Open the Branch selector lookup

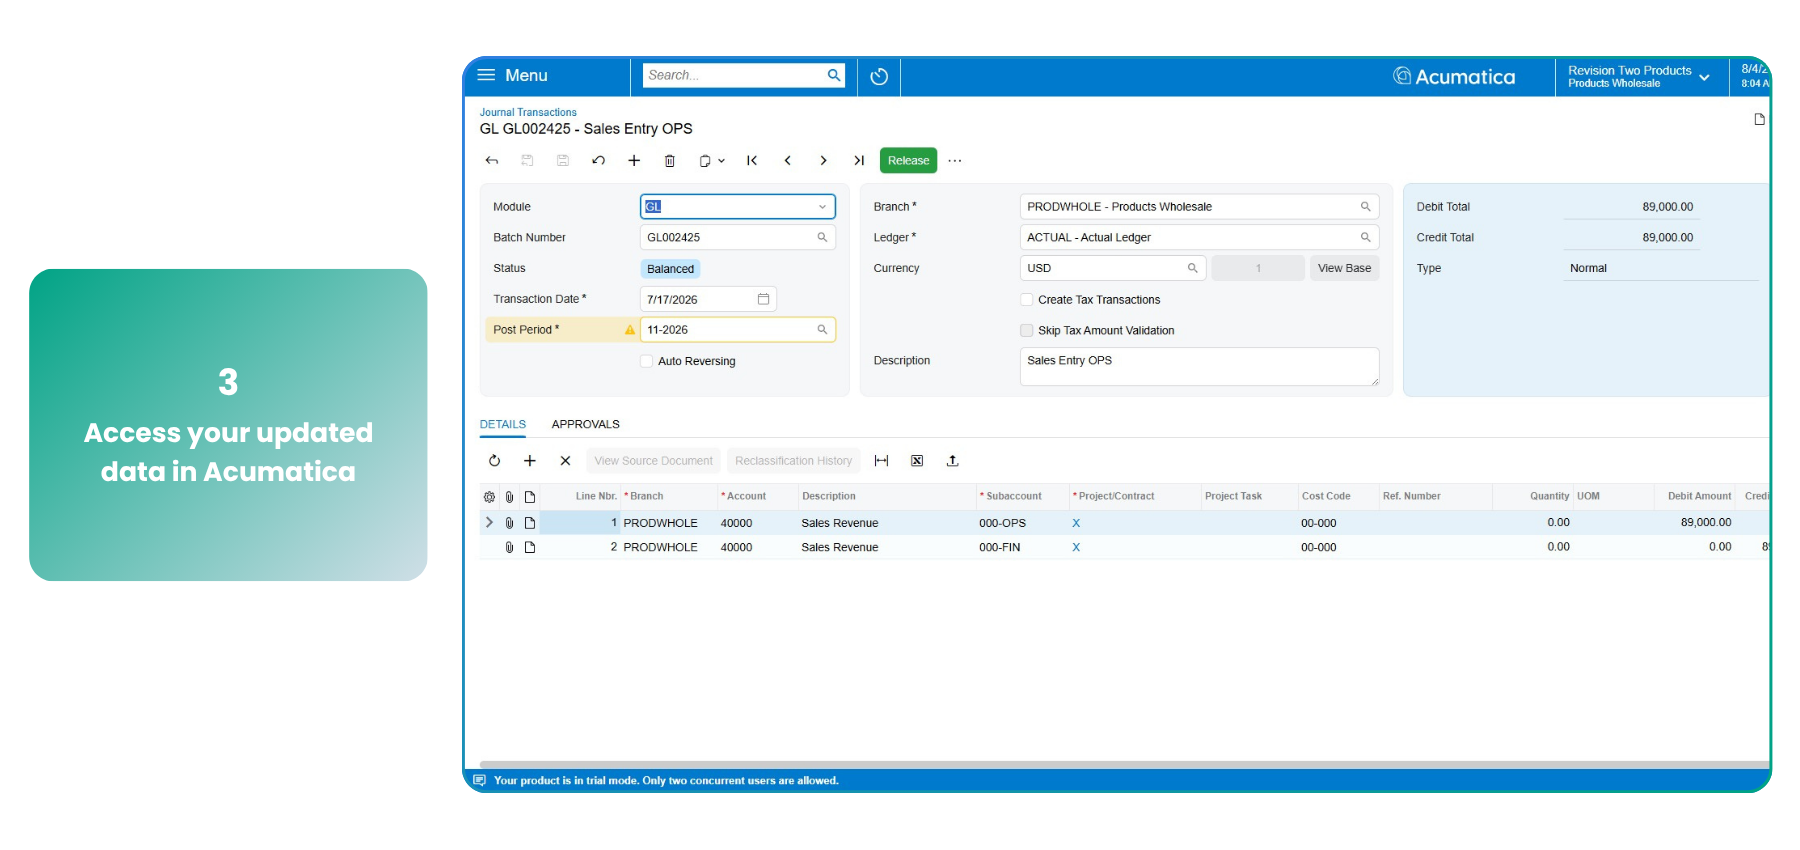(x=1365, y=207)
